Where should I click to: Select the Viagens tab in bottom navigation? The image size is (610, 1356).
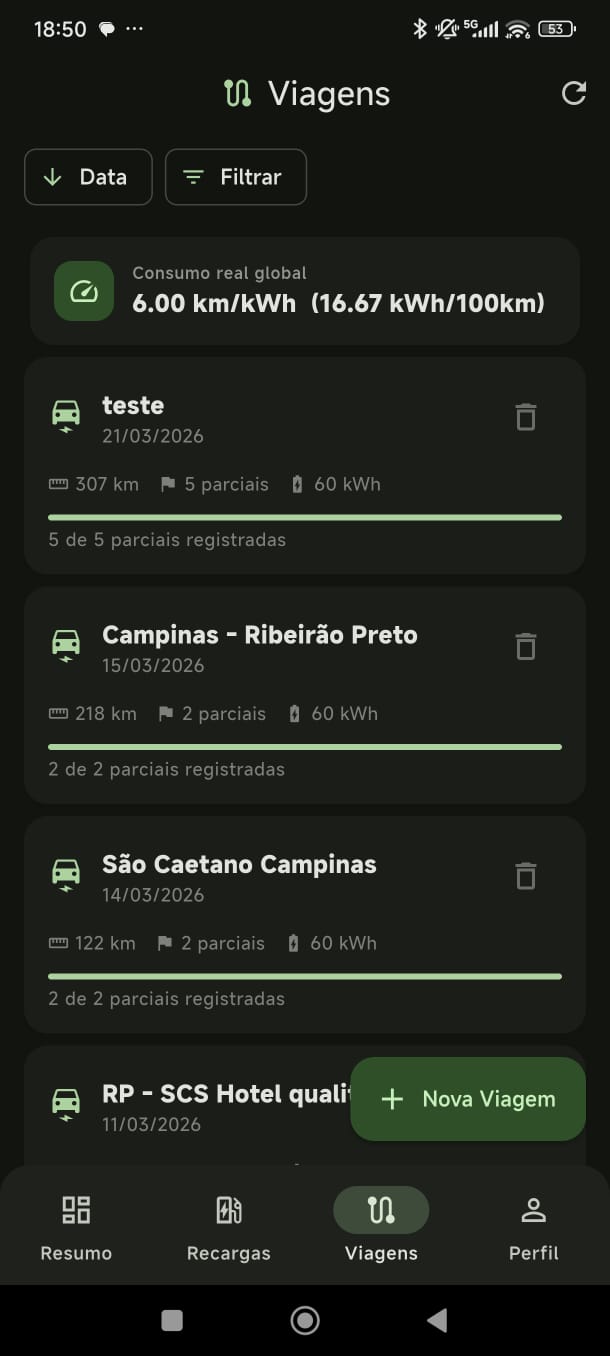click(x=381, y=1225)
